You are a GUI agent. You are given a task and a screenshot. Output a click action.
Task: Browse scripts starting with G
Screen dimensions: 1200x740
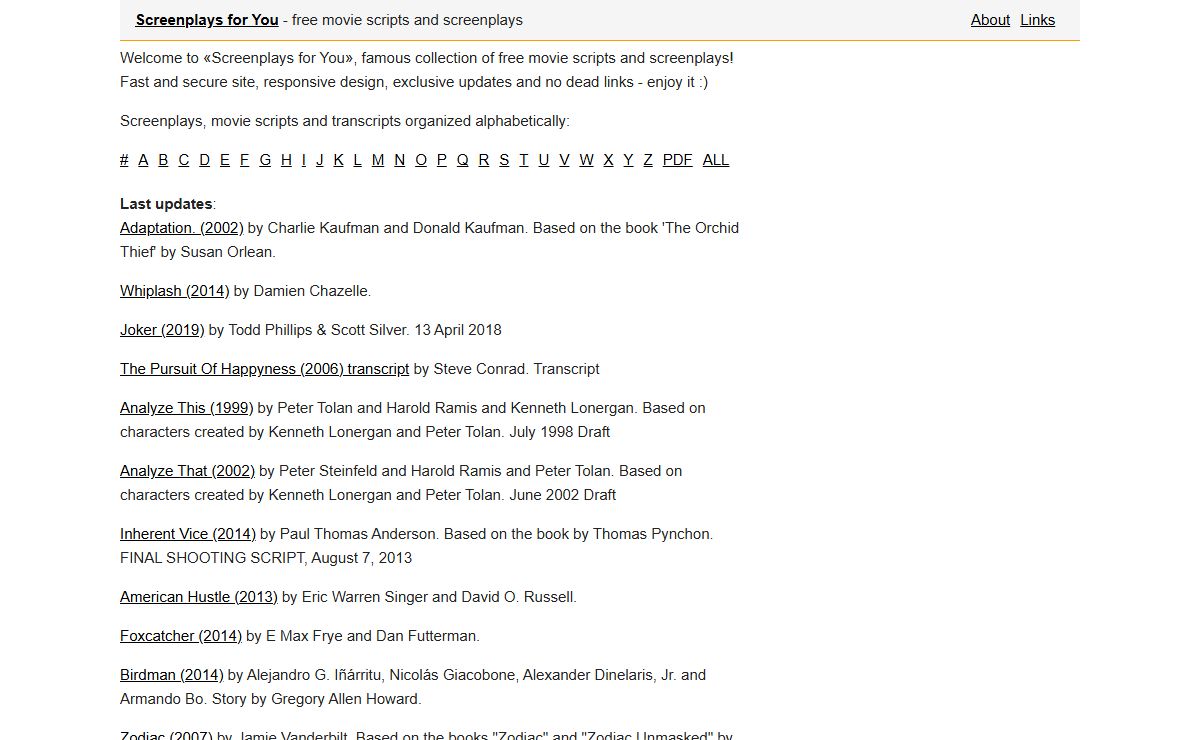[265, 160]
